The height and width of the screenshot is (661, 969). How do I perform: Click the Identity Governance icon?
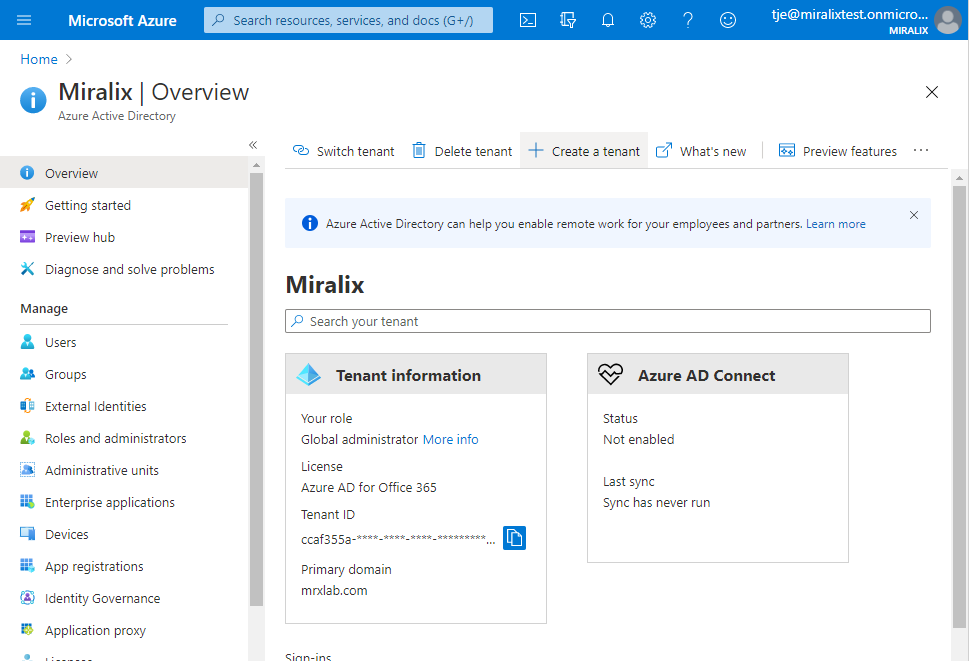pyautogui.click(x=27, y=598)
